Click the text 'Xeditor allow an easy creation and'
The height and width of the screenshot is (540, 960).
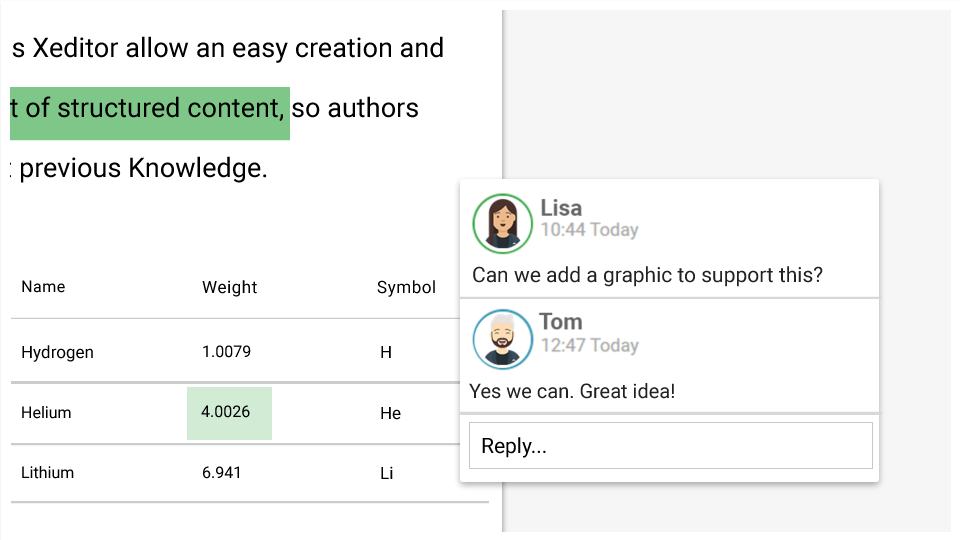click(238, 48)
